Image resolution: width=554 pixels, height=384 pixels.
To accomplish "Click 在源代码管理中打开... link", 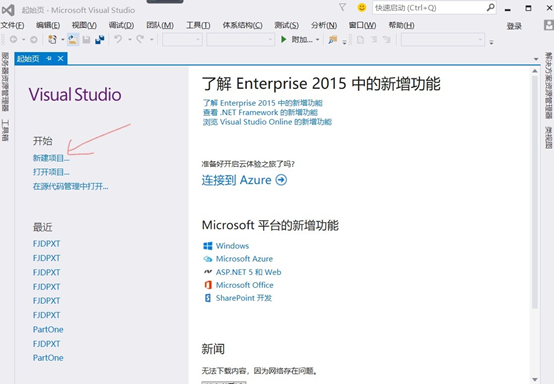I will click(x=70, y=186).
